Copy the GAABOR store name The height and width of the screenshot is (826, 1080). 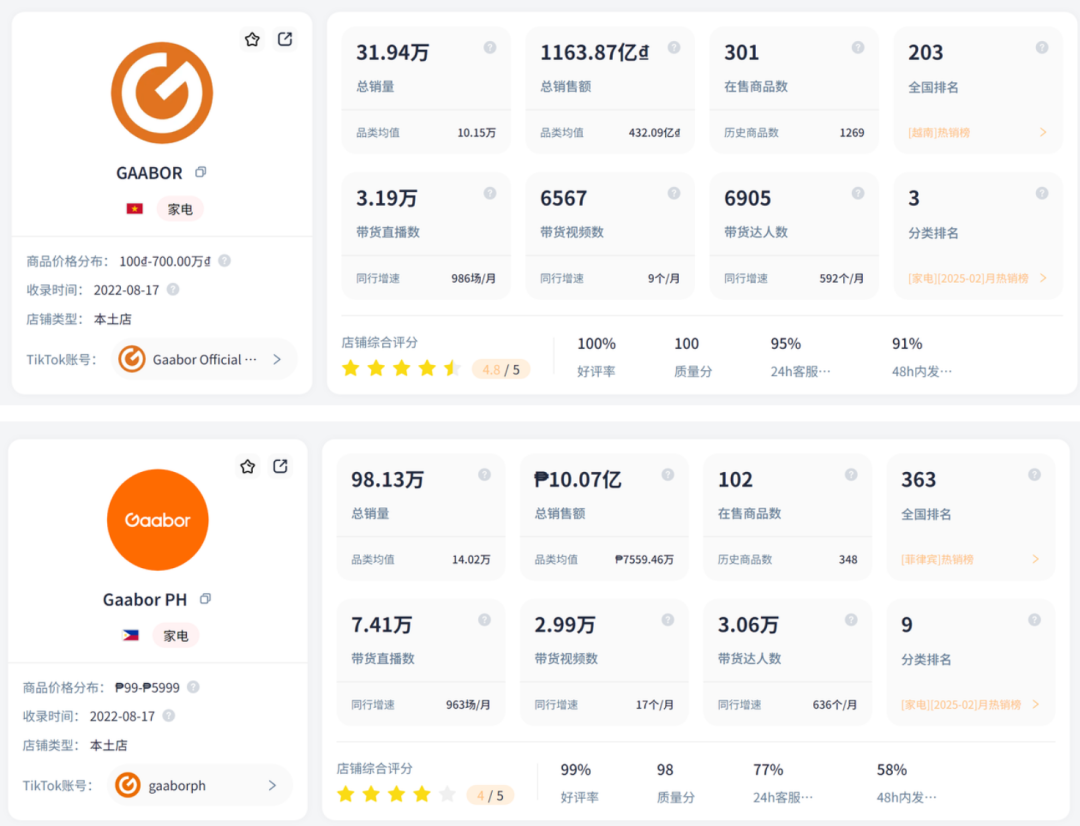click(x=200, y=172)
